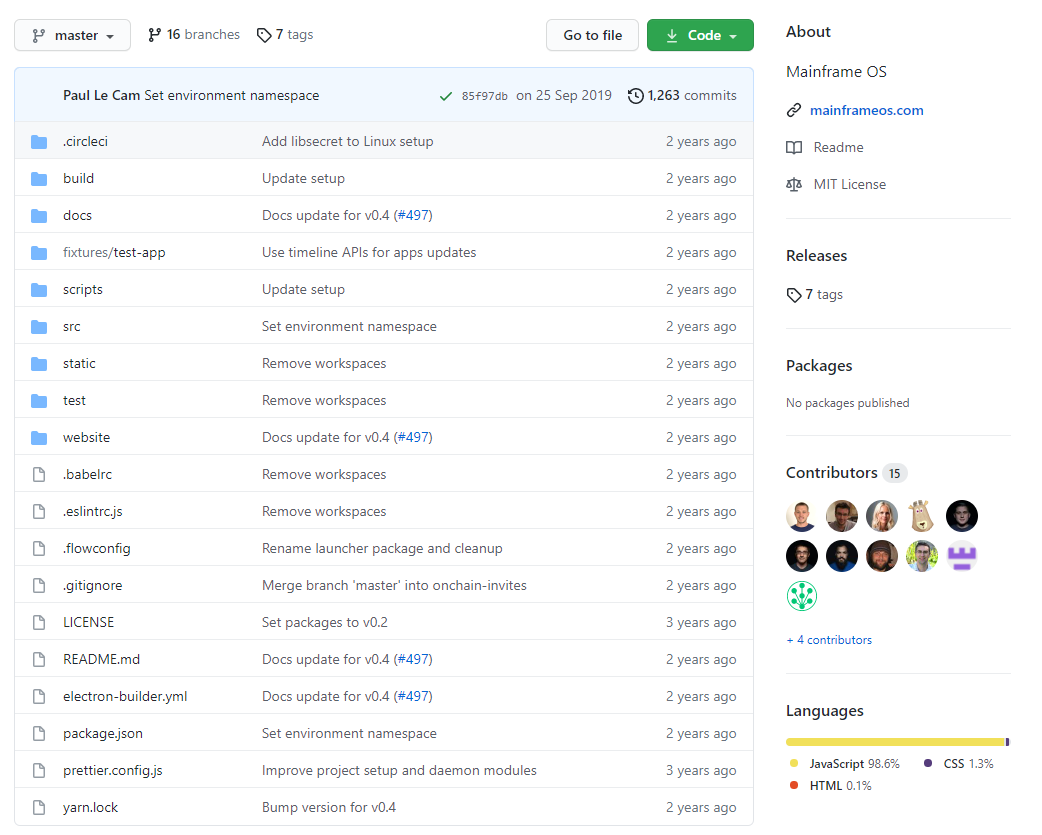Open the Packages heading
Screen dimensions: 1042x835
point(819,366)
